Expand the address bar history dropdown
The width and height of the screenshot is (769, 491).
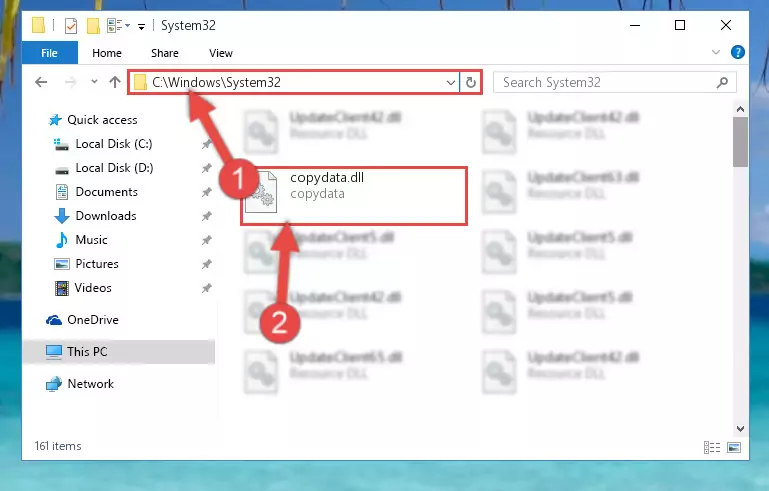point(451,82)
